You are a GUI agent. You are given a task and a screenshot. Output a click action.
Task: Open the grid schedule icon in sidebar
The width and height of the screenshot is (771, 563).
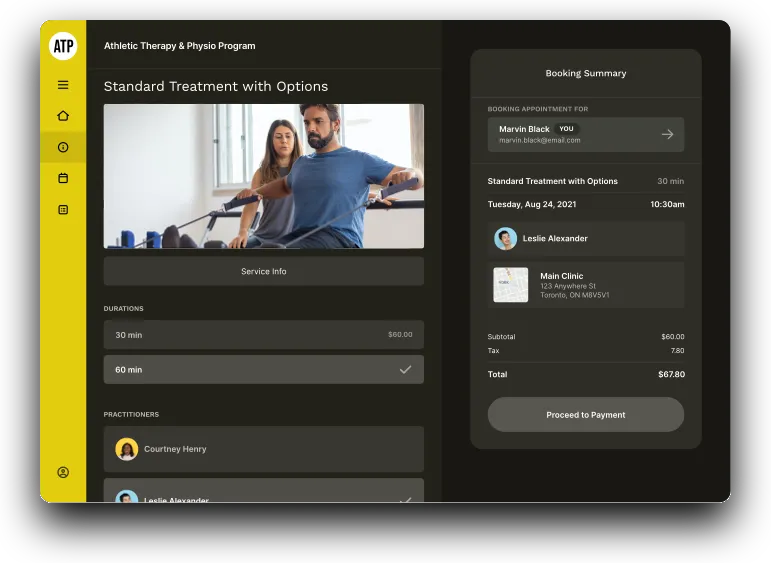pyautogui.click(x=63, y=210)
